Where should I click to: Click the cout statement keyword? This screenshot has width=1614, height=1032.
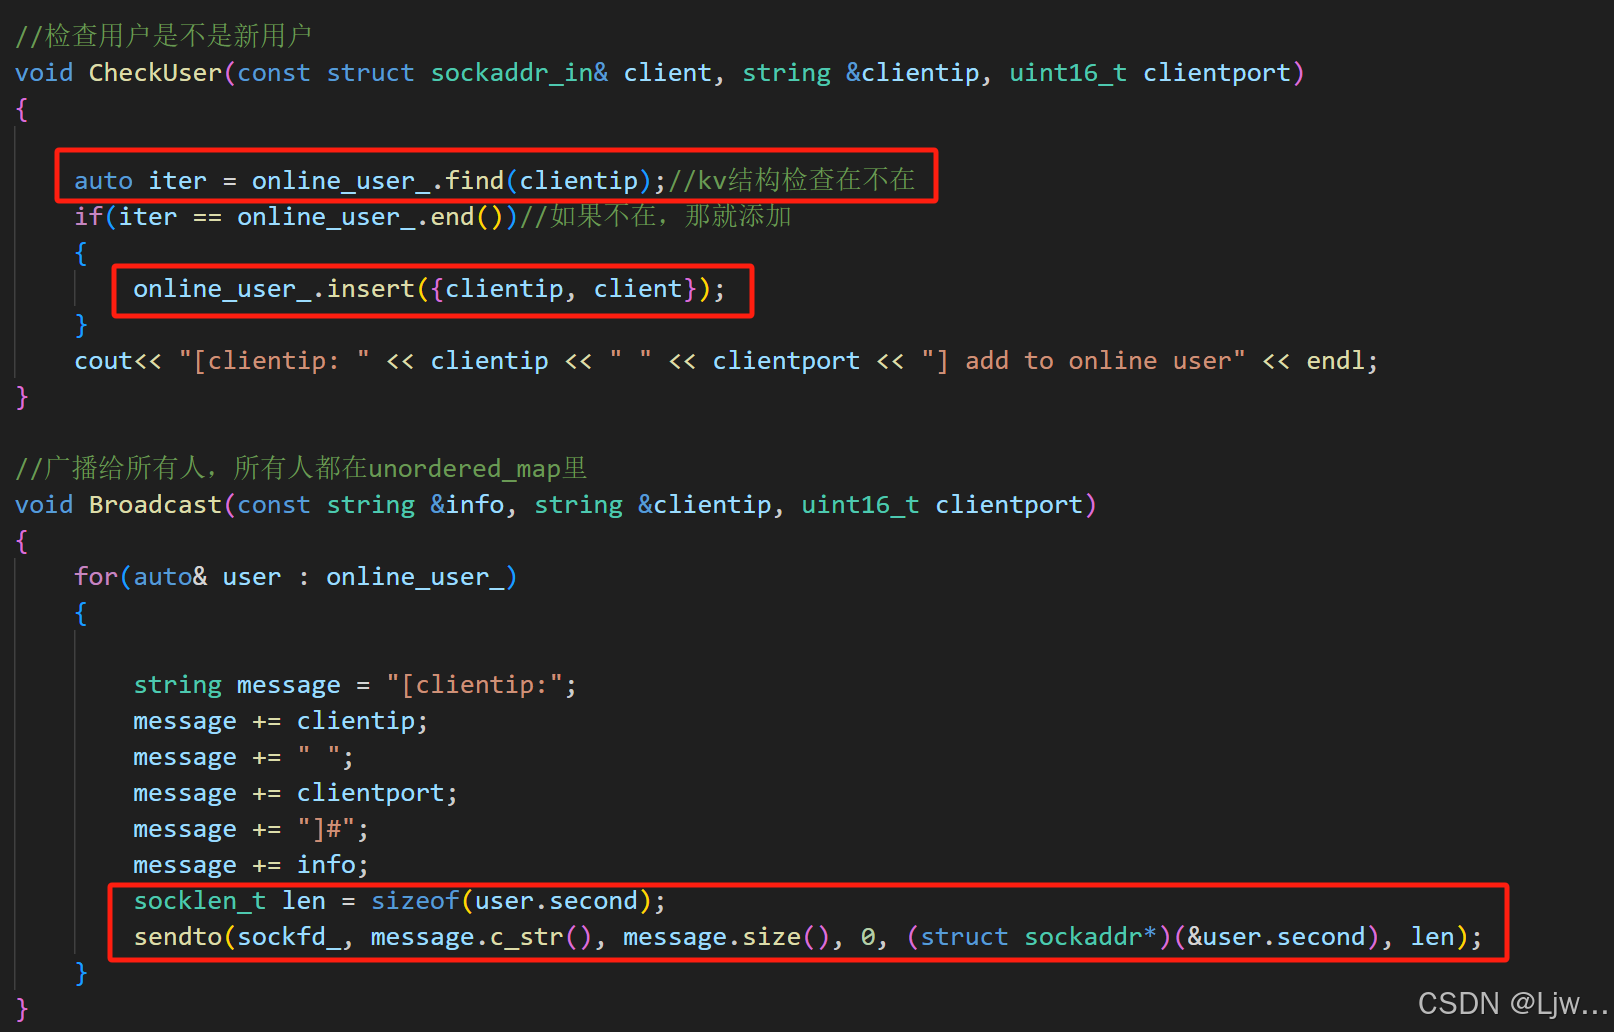point(103,361)
